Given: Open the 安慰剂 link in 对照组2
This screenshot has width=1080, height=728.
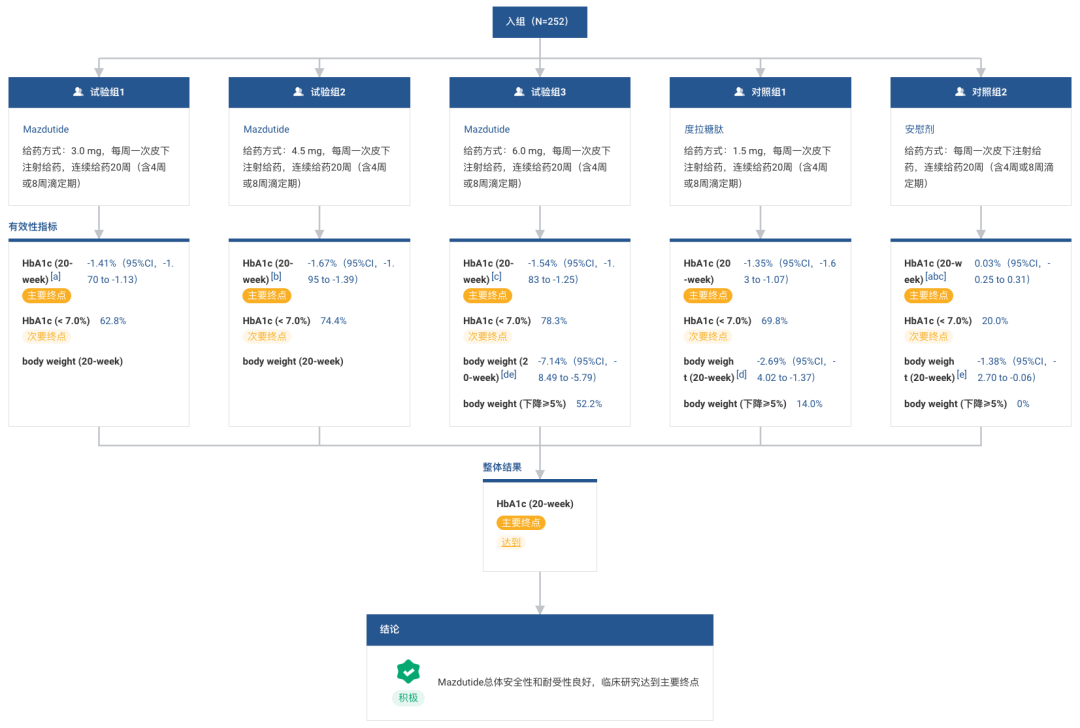Looking at the screenshot, I should tap(920, 129).
